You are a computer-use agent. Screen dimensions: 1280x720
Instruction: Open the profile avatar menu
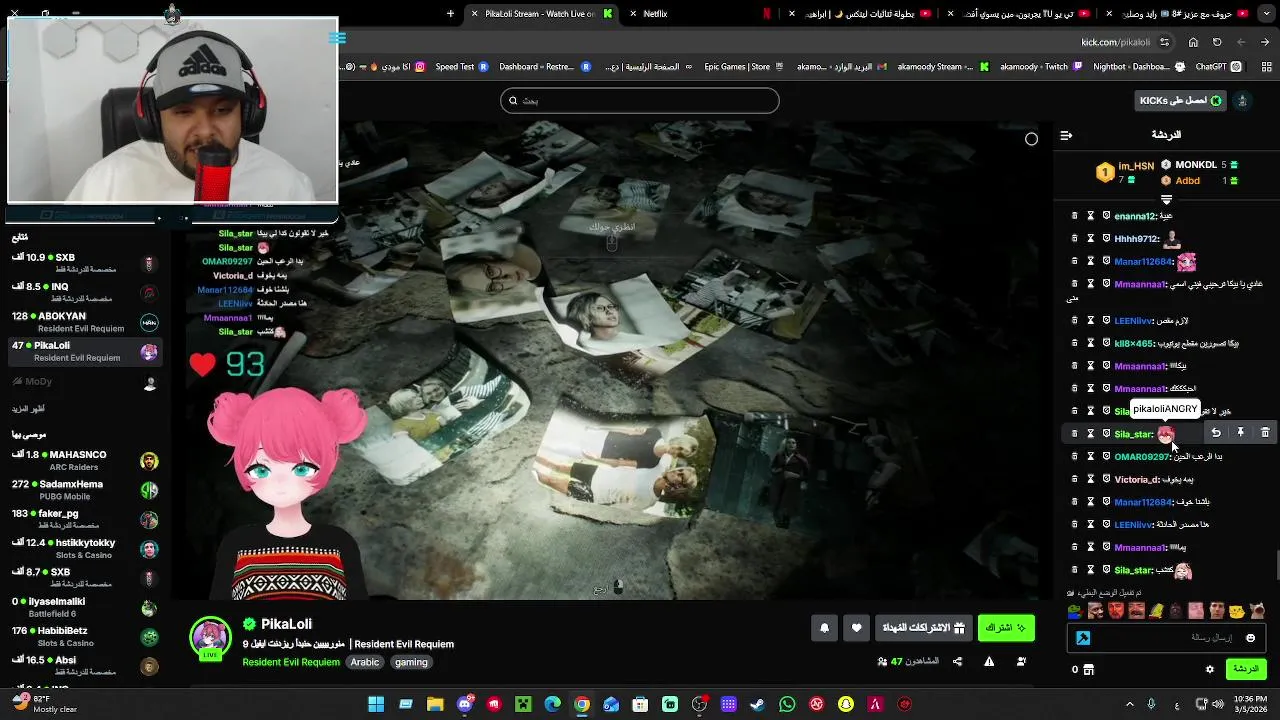tap(1243, 100)
